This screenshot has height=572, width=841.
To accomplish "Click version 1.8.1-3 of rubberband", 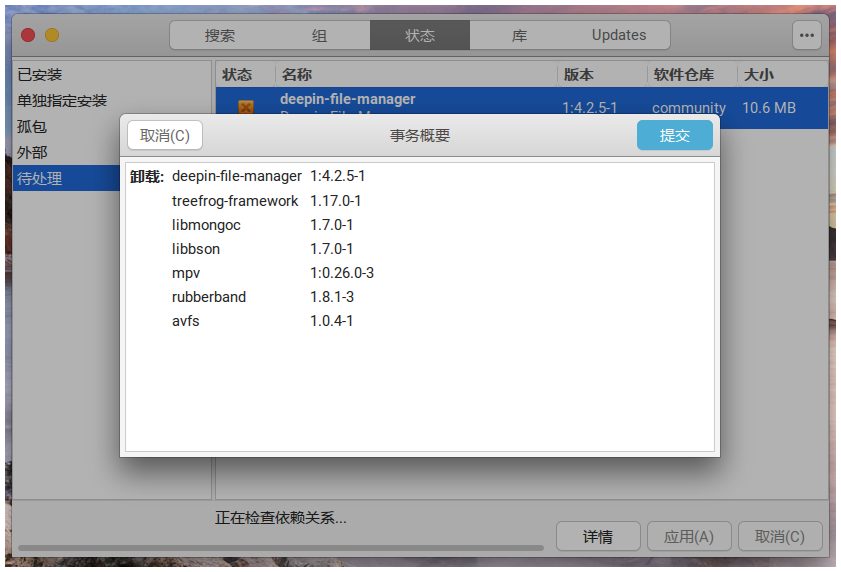I will pos(332,297).
